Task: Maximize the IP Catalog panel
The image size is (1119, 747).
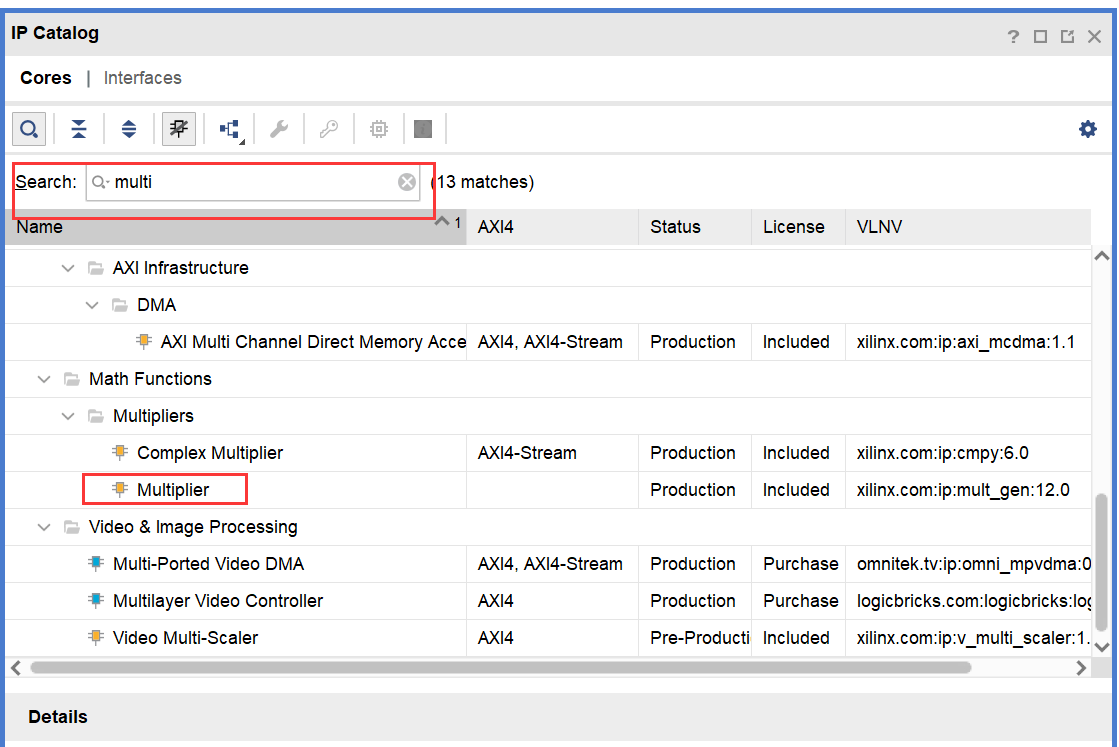Action: (x=1040, y=36)
